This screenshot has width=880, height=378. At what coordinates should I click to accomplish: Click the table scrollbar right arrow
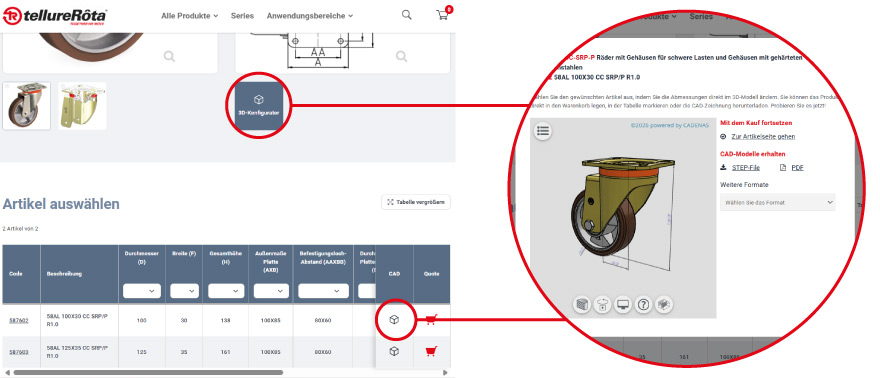(446, 372)
